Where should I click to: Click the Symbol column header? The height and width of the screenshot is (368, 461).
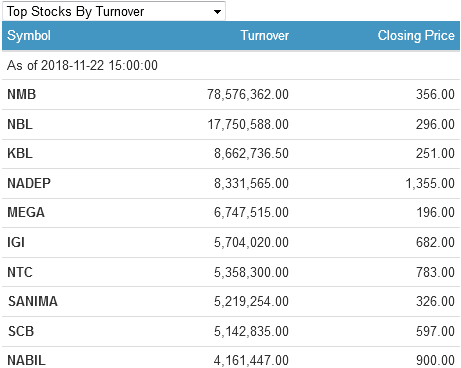29,35
